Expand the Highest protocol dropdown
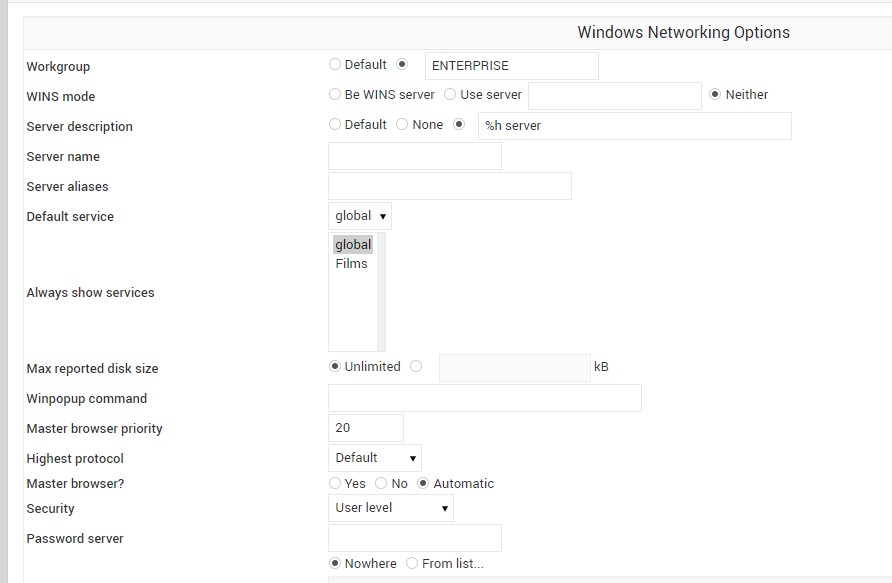Screen dimensions: 892x583 (x=375, y=458)
